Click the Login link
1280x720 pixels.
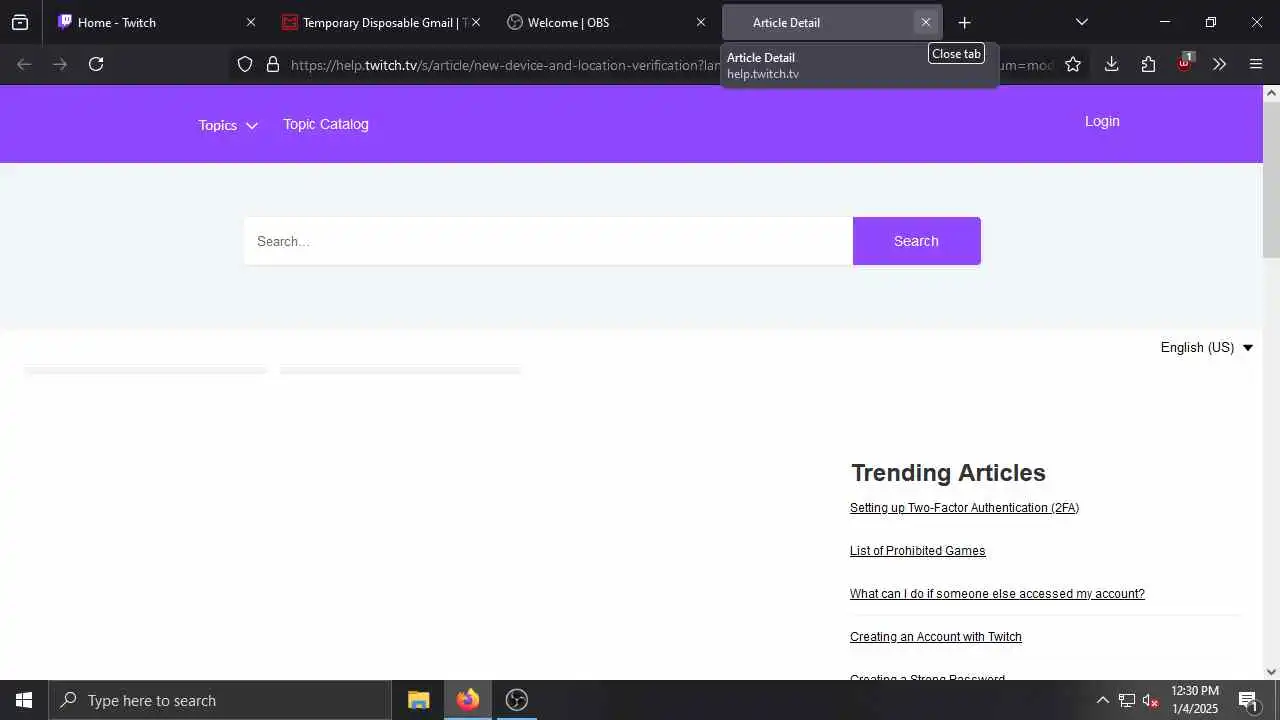tap(1102, 121)
